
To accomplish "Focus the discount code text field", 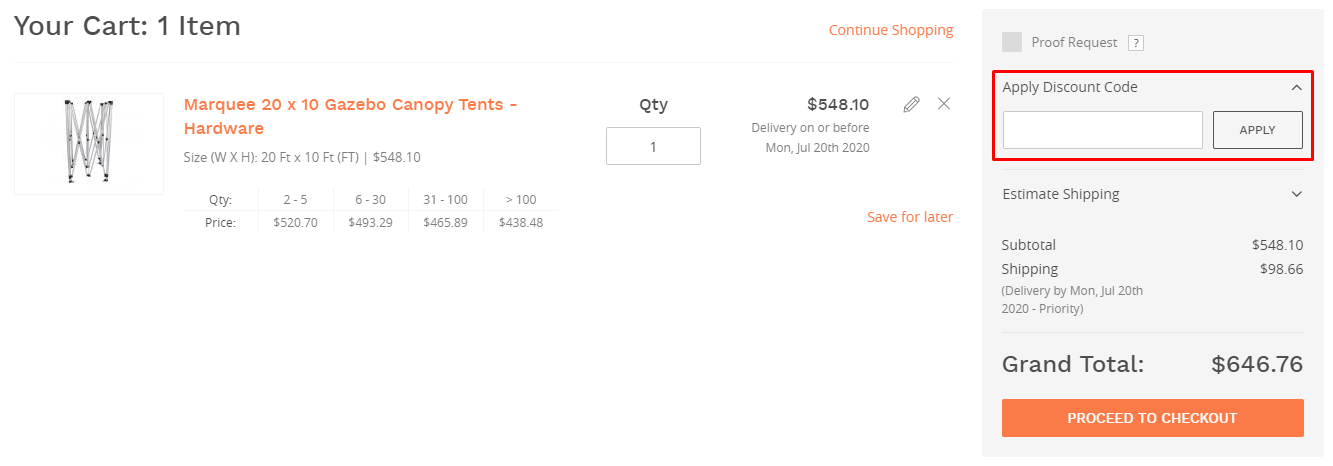I will (1102, 130).
